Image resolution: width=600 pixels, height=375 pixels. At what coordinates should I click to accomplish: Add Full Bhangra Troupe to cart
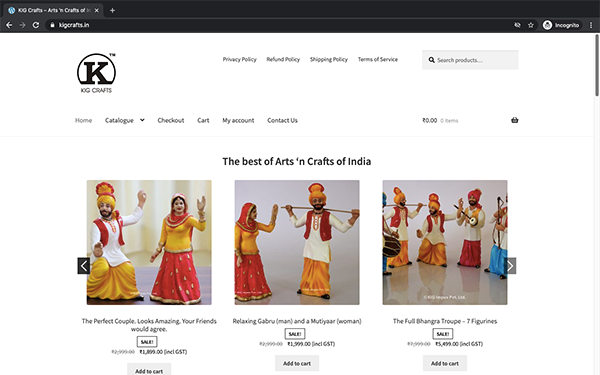pos(445,363)
